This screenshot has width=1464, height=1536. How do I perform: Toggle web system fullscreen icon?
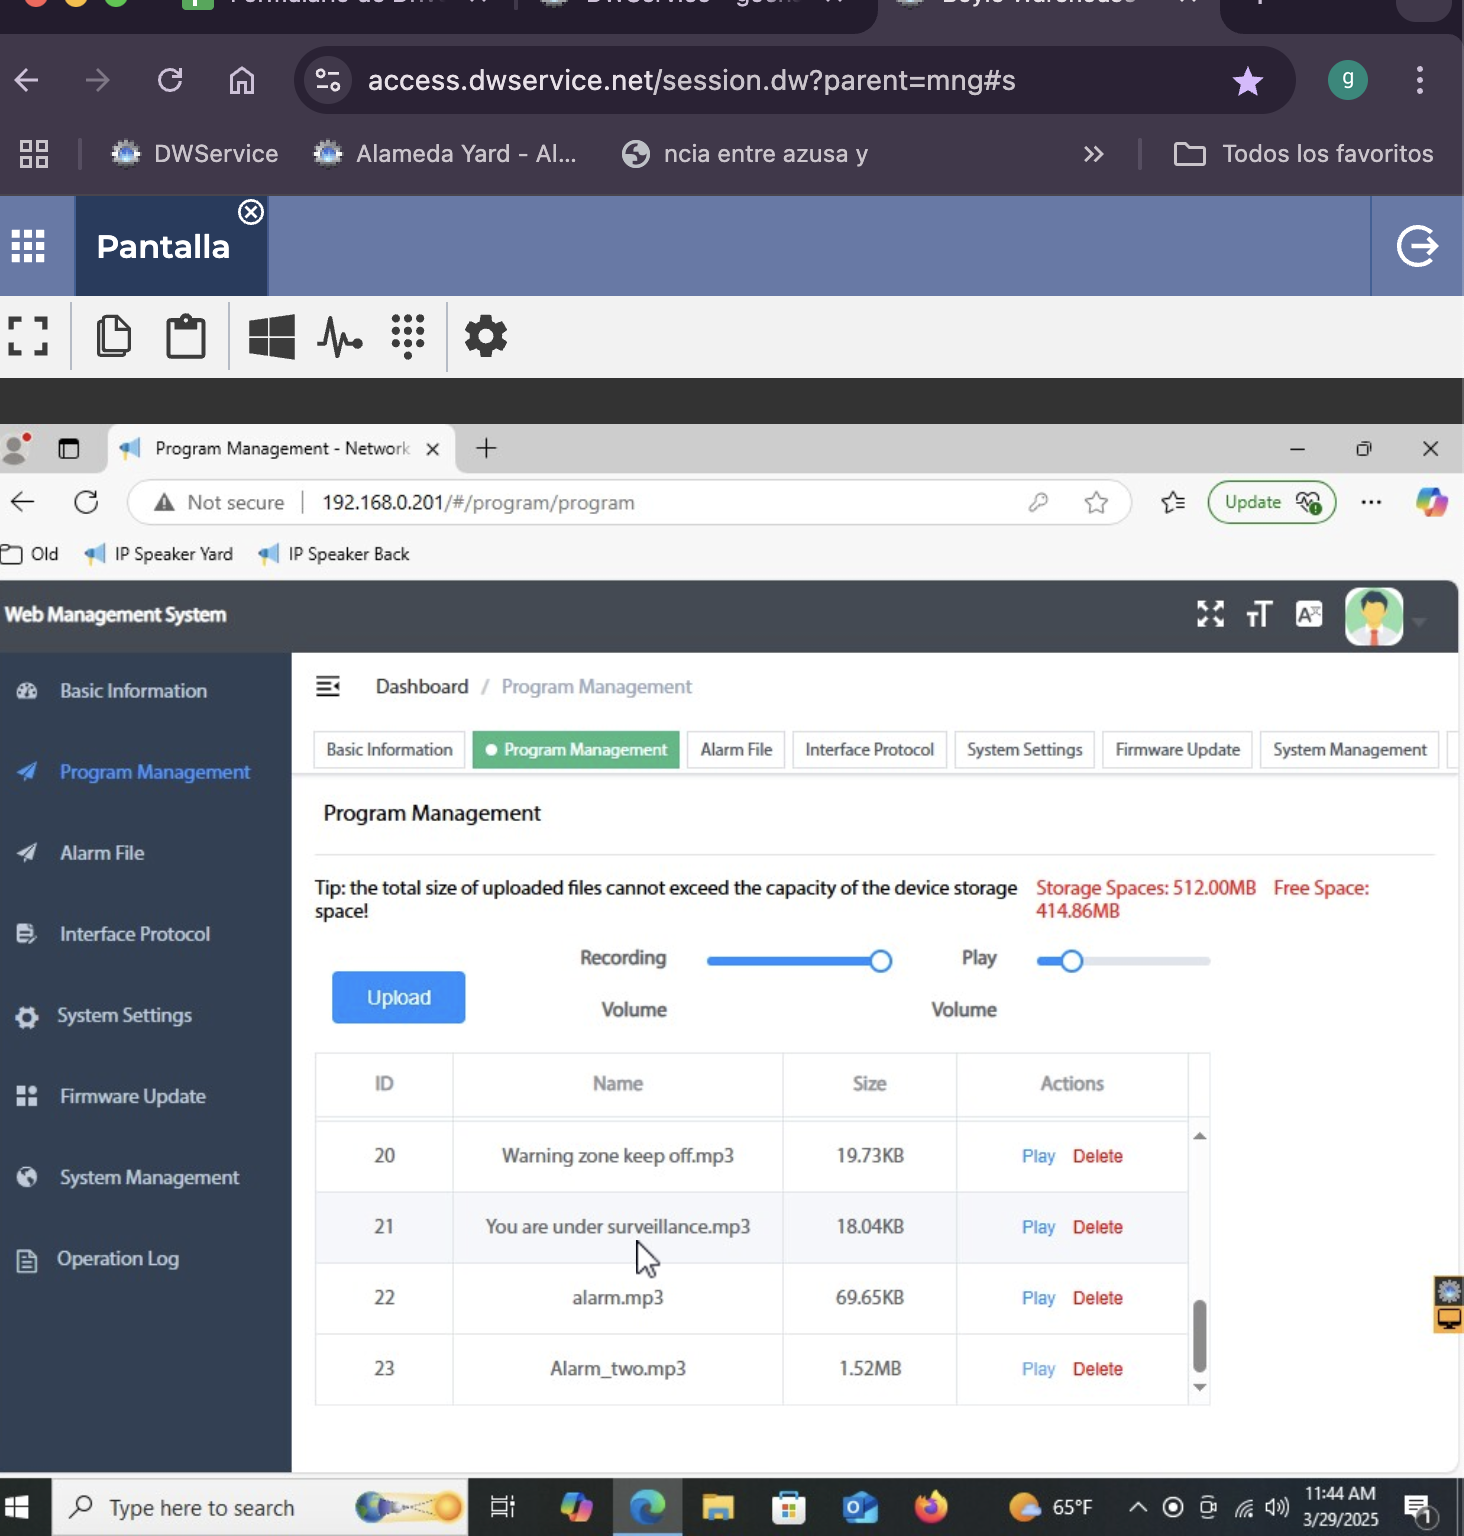(x=1210, y=614)
